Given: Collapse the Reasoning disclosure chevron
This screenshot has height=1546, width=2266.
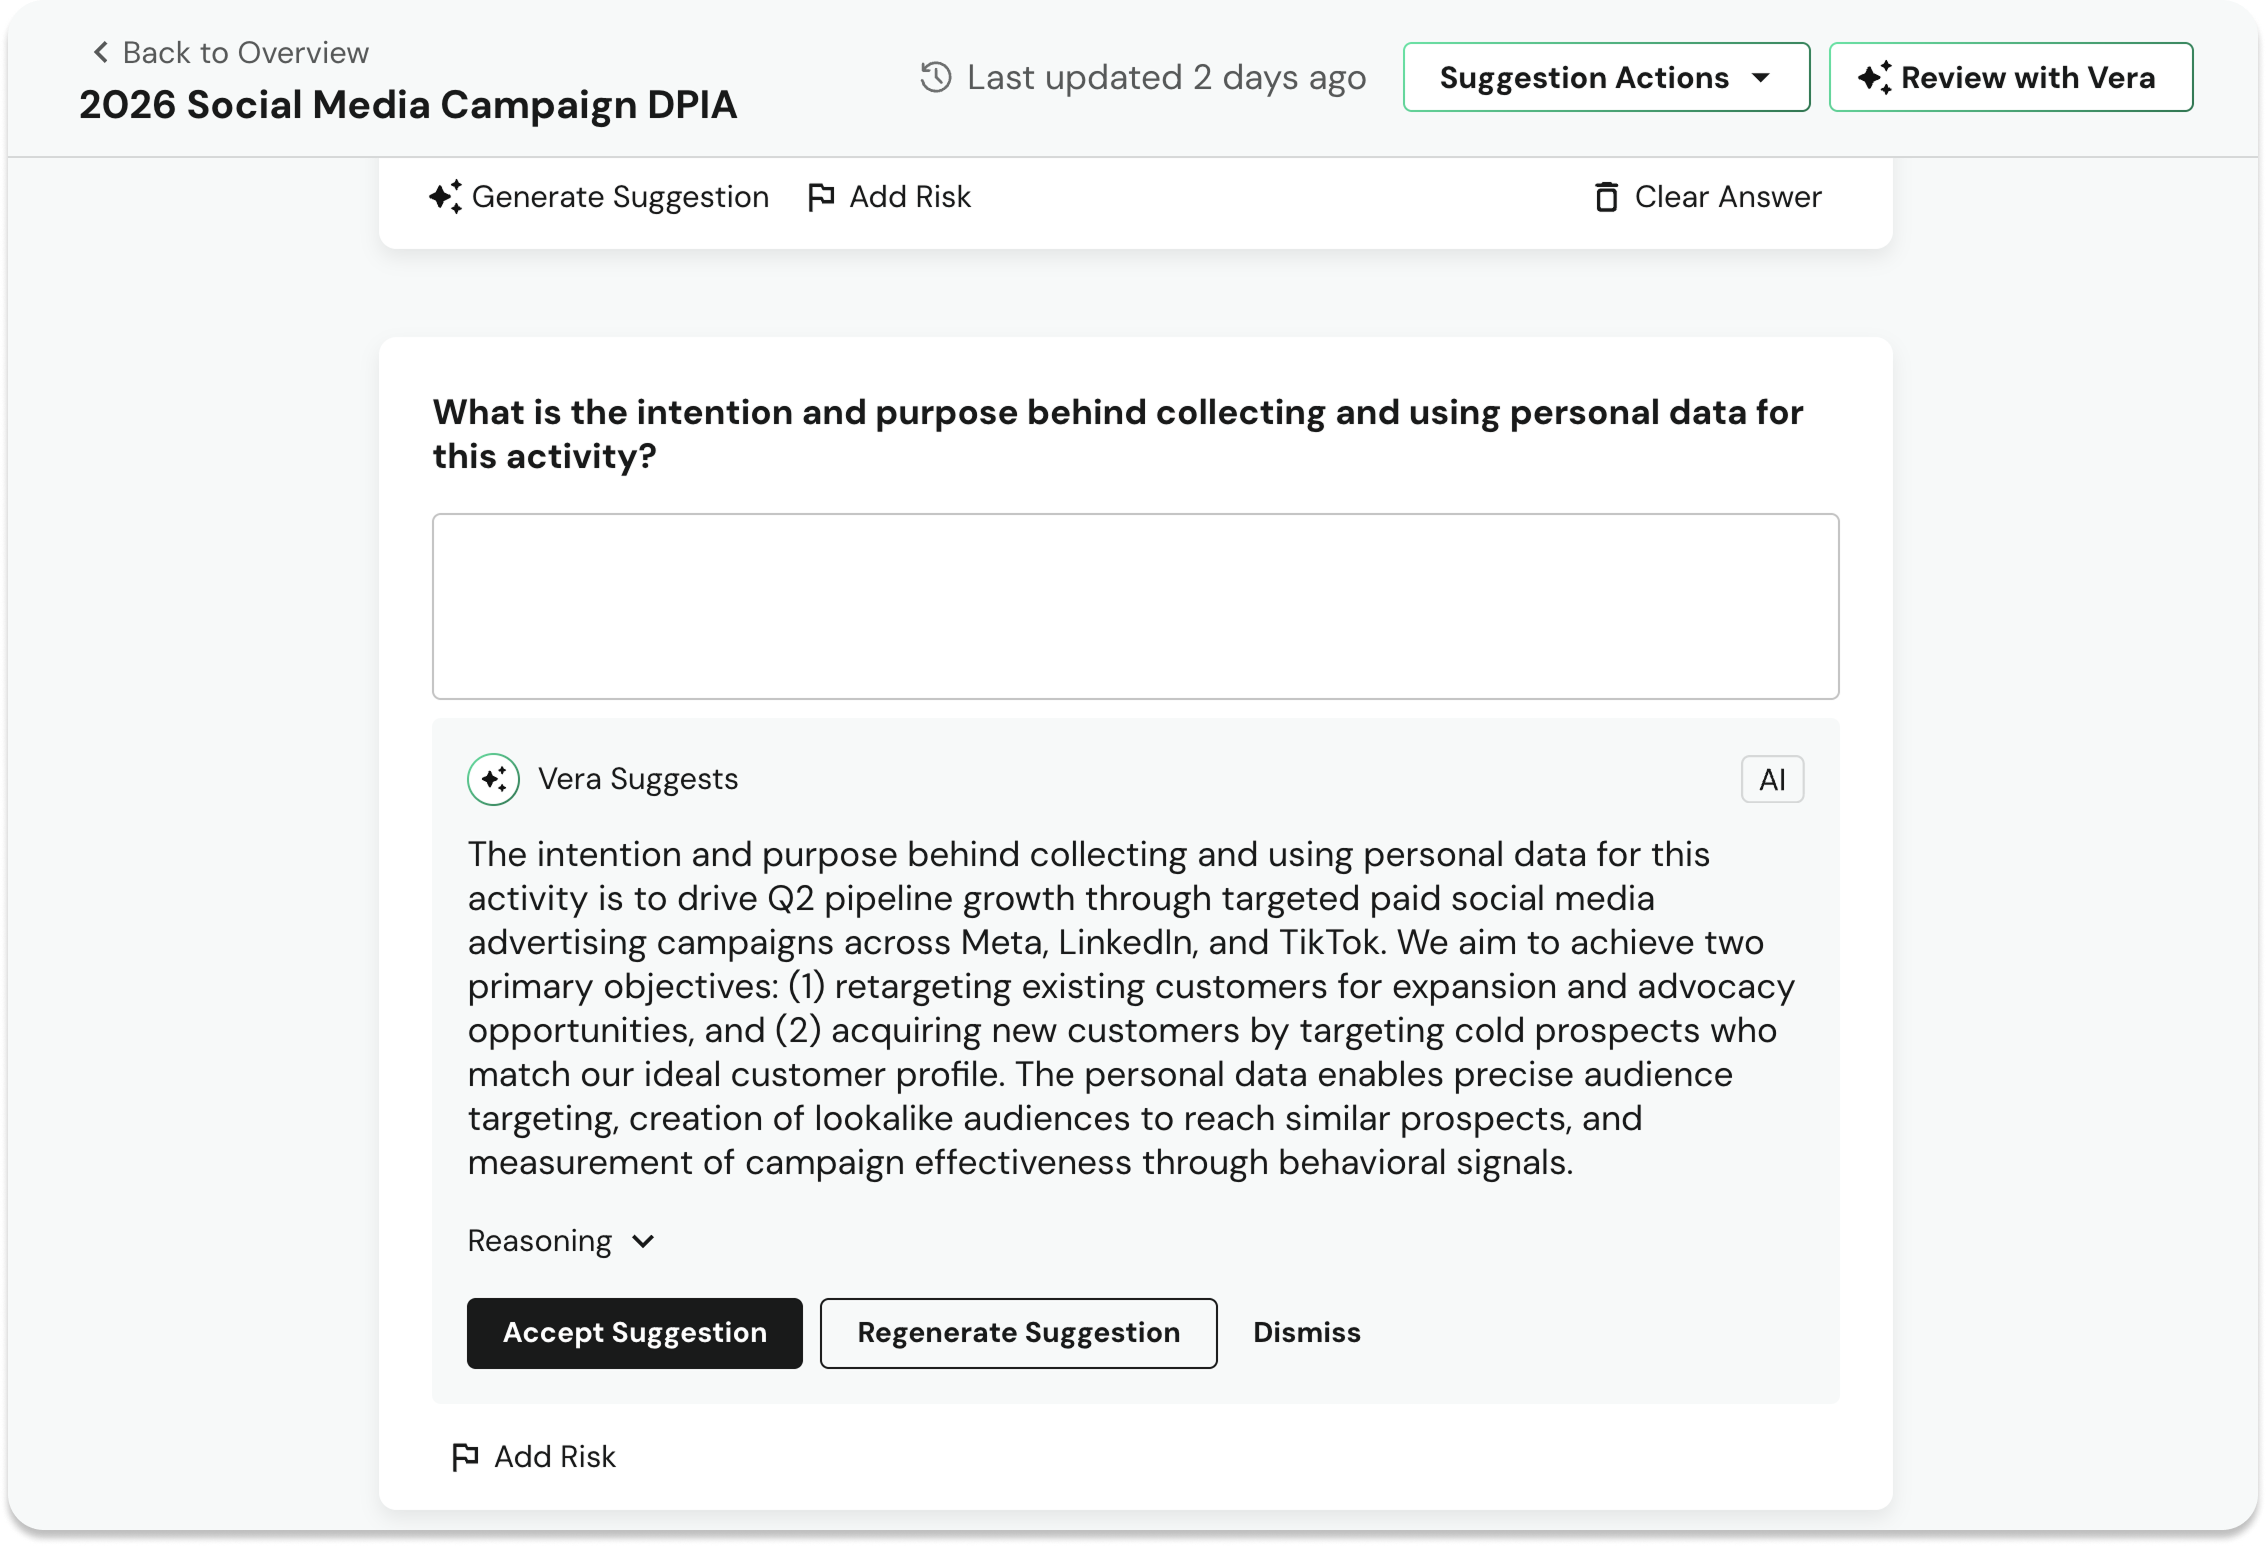Looking at the screenshot, I should click(x=644, y=1240).
